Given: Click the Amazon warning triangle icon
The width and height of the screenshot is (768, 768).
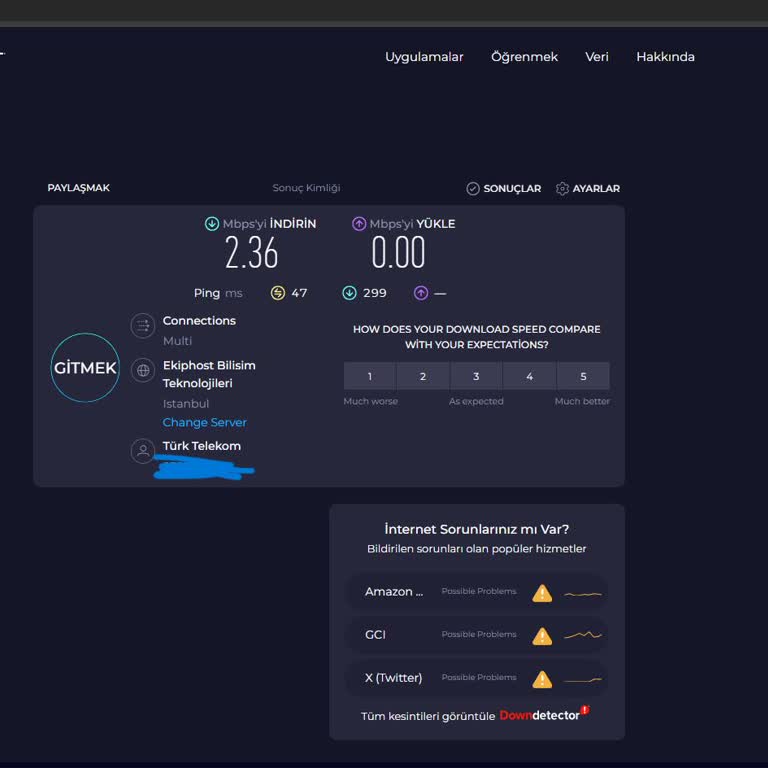Looking at the screenshot, I should tap(542, 593).
